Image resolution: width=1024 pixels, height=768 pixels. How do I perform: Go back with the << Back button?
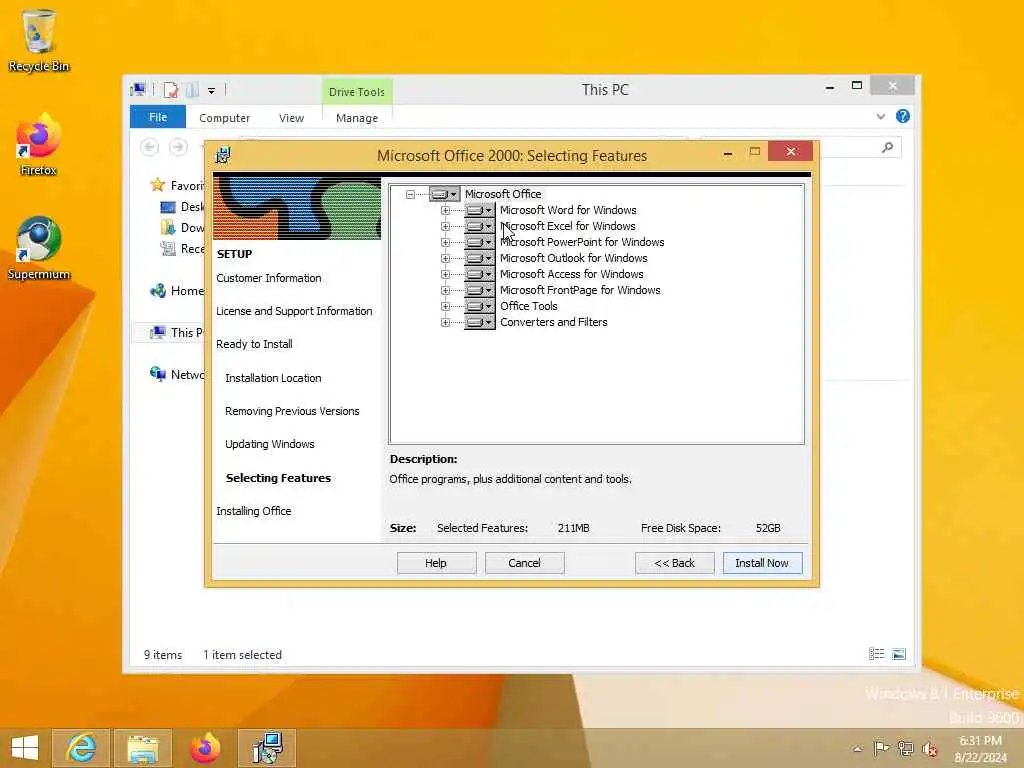coord(675,563)
